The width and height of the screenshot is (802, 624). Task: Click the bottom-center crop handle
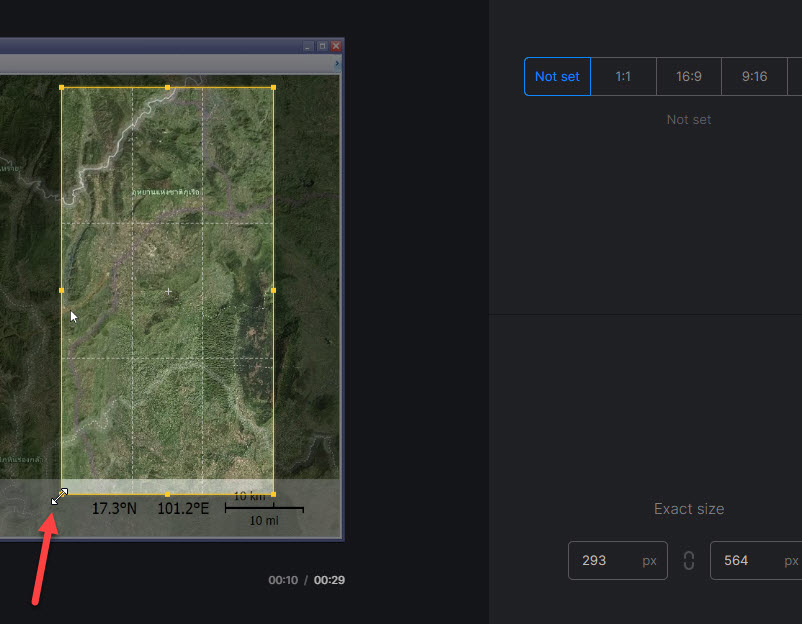(x=166, y=494)
